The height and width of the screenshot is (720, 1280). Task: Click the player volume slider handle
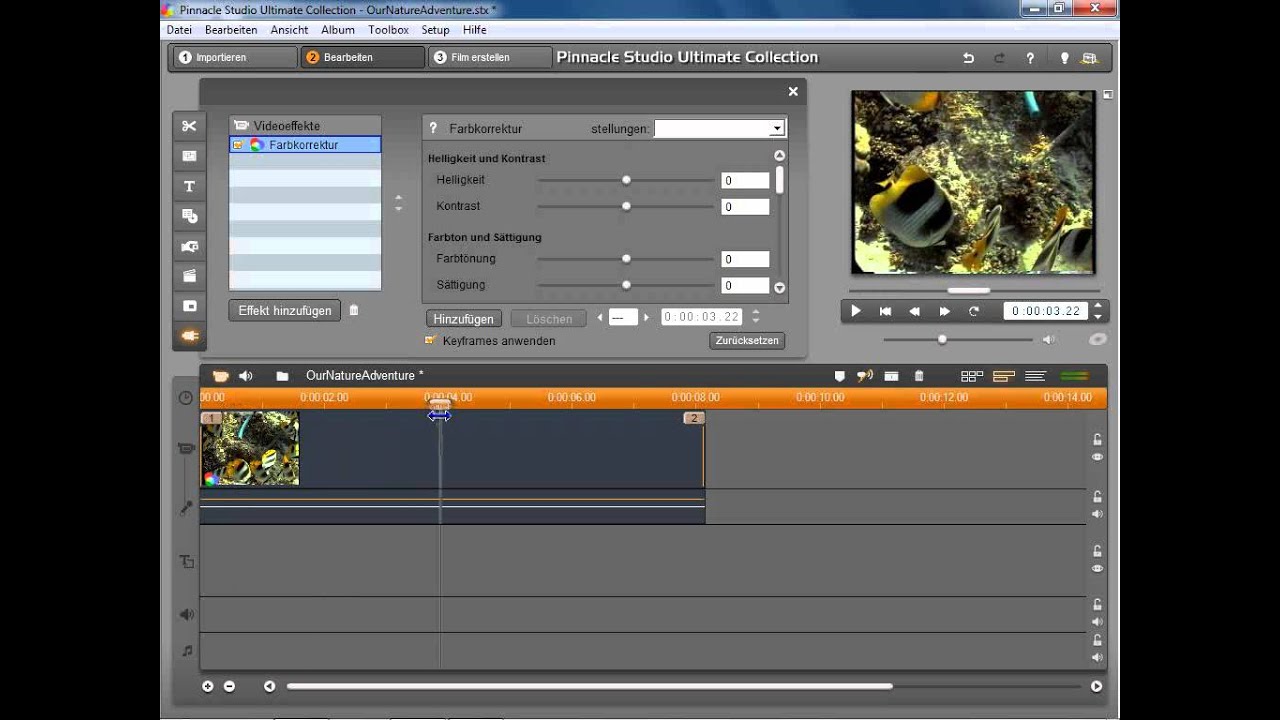942,340
